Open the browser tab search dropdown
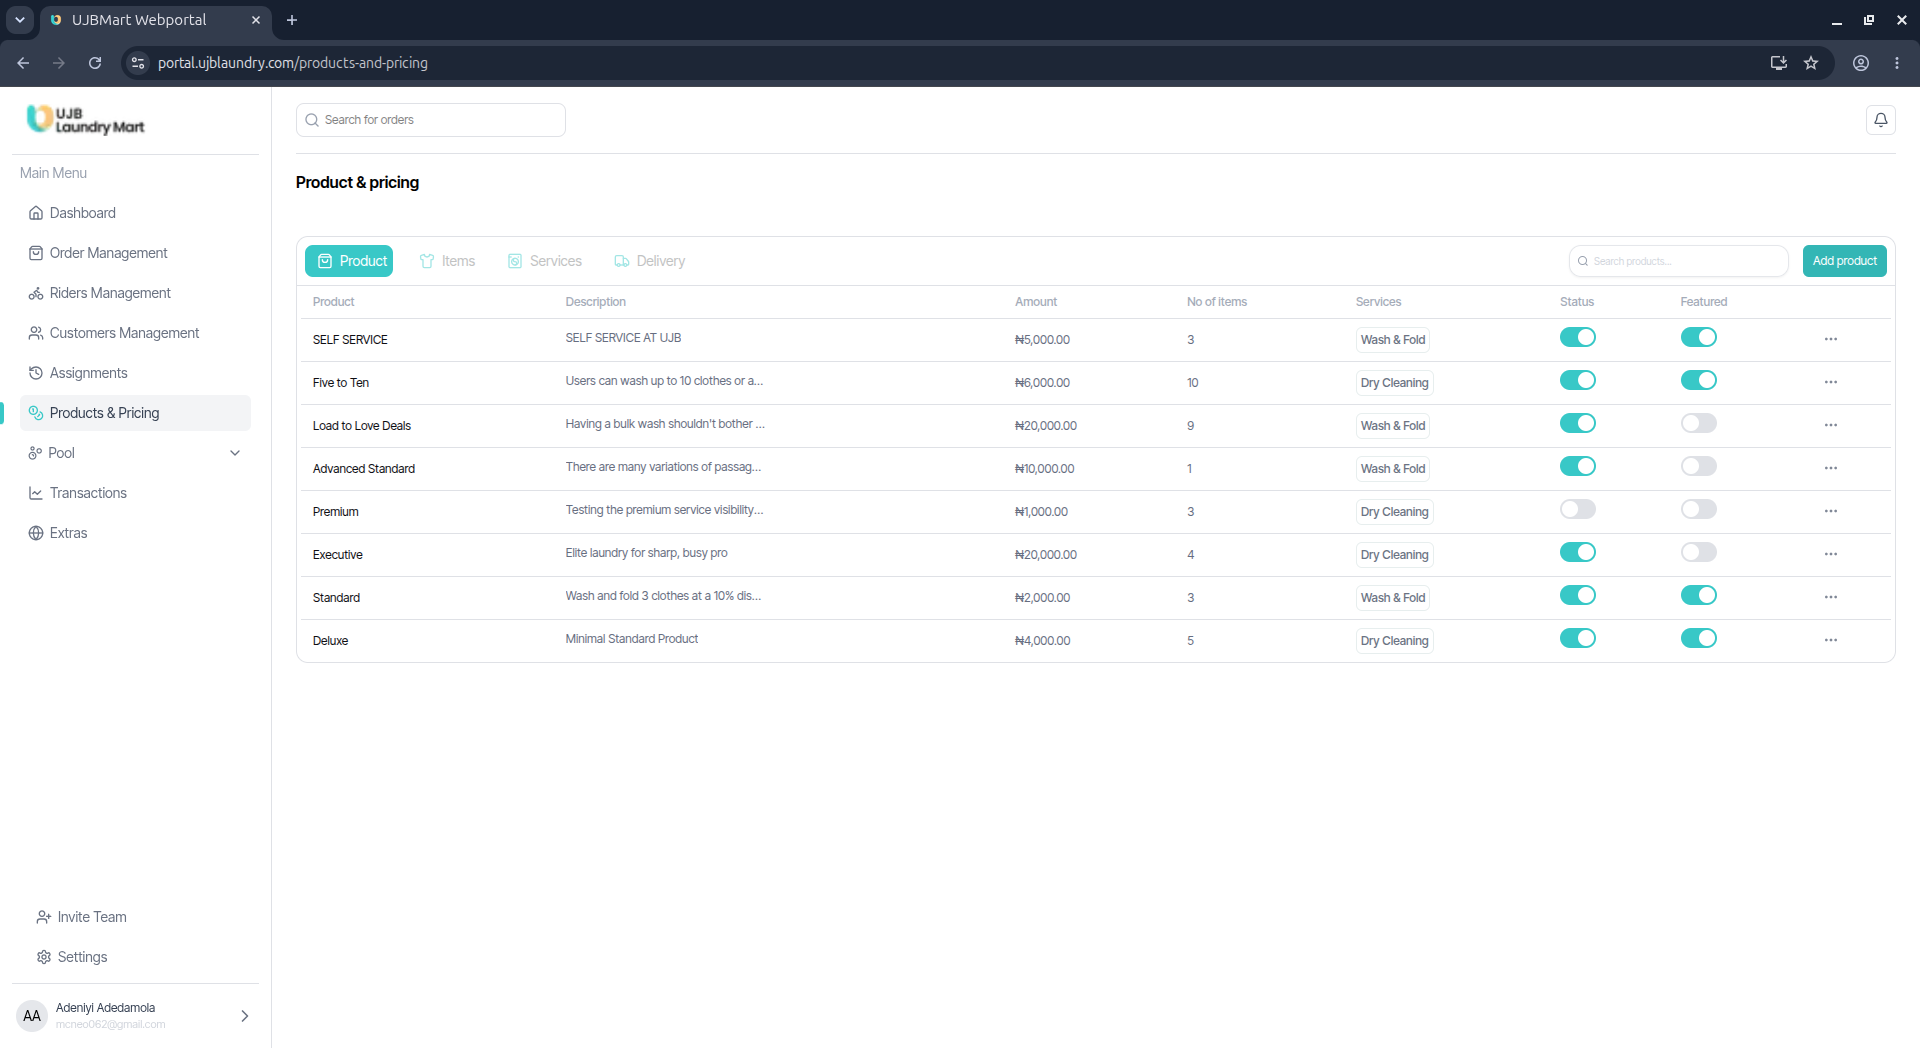 click(19, 20)
